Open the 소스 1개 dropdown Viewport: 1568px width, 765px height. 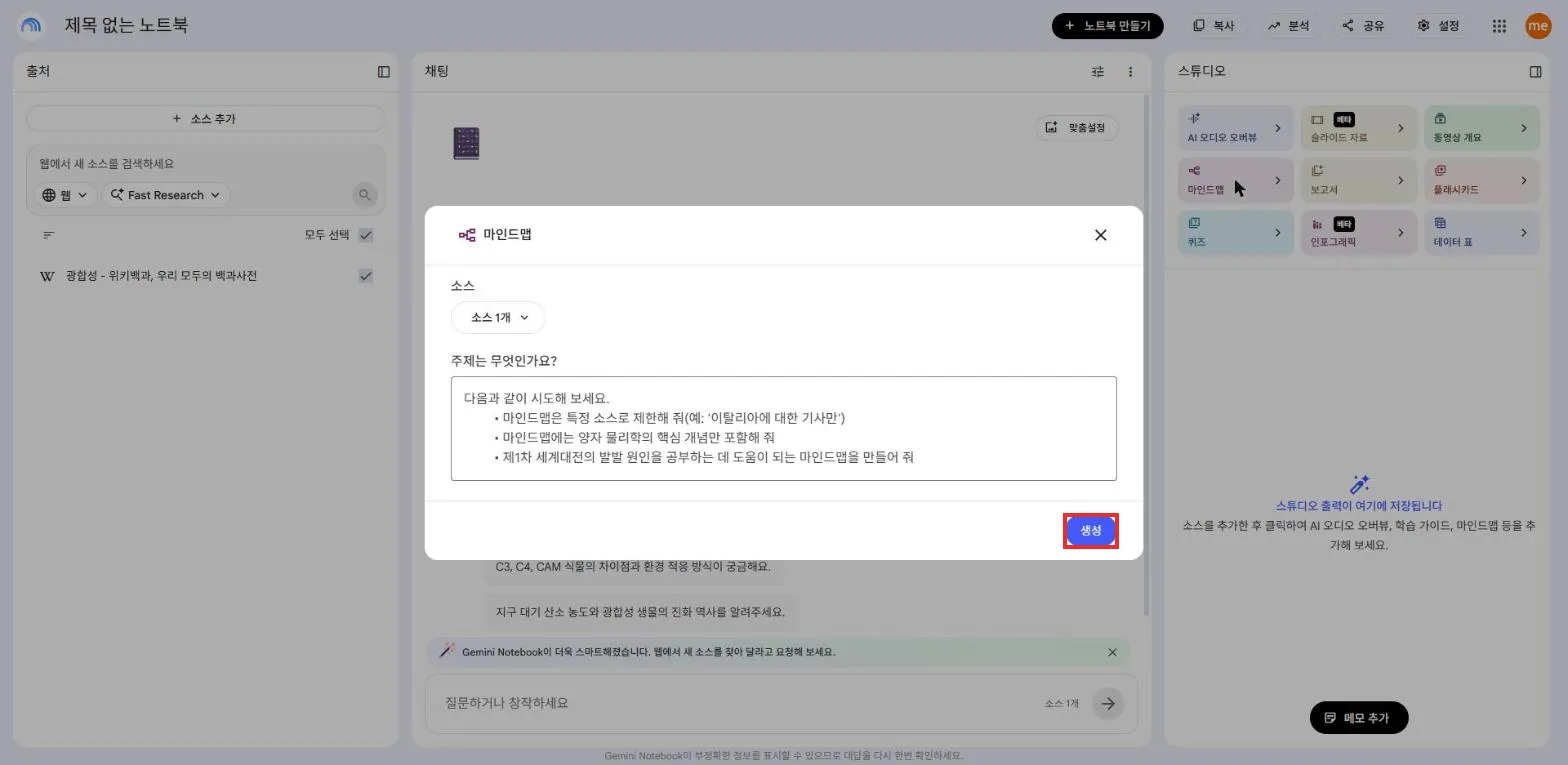coord(498,317)
